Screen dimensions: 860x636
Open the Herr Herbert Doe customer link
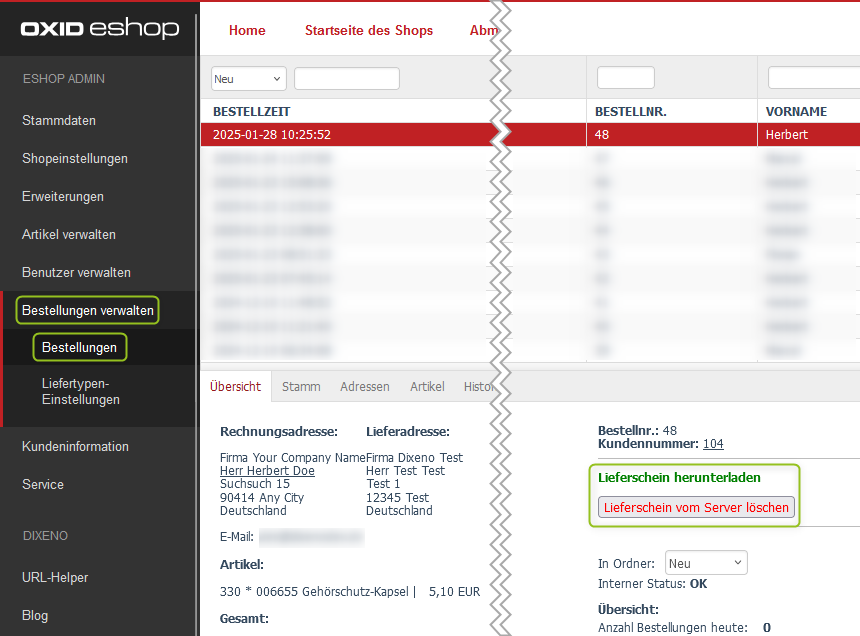[x=267, y=471]
